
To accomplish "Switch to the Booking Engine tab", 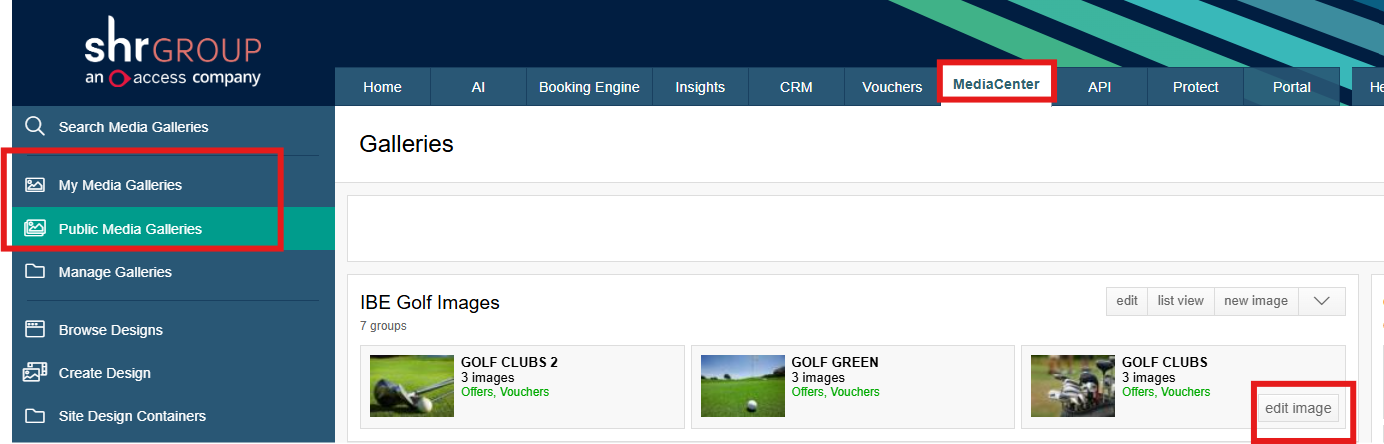I will point(589,87).
